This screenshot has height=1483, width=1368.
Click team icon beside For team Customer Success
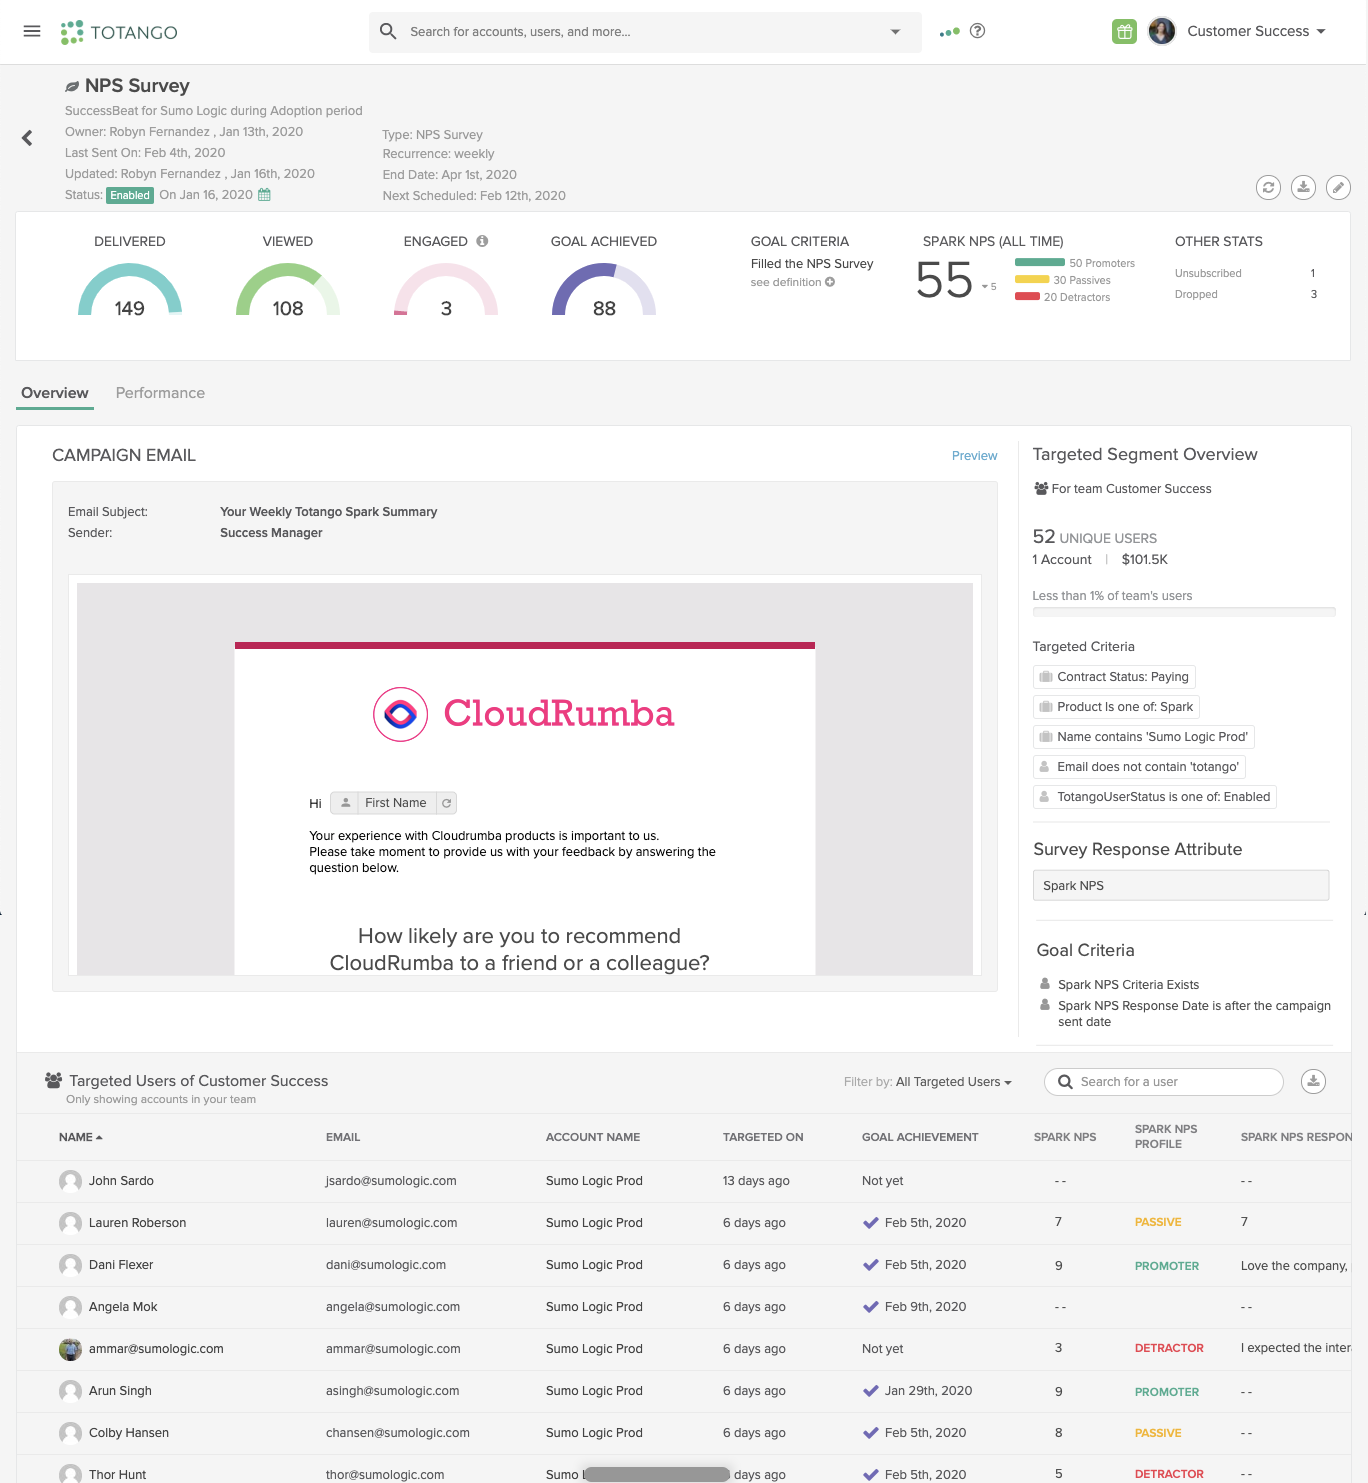click(x=1041, y=488)
